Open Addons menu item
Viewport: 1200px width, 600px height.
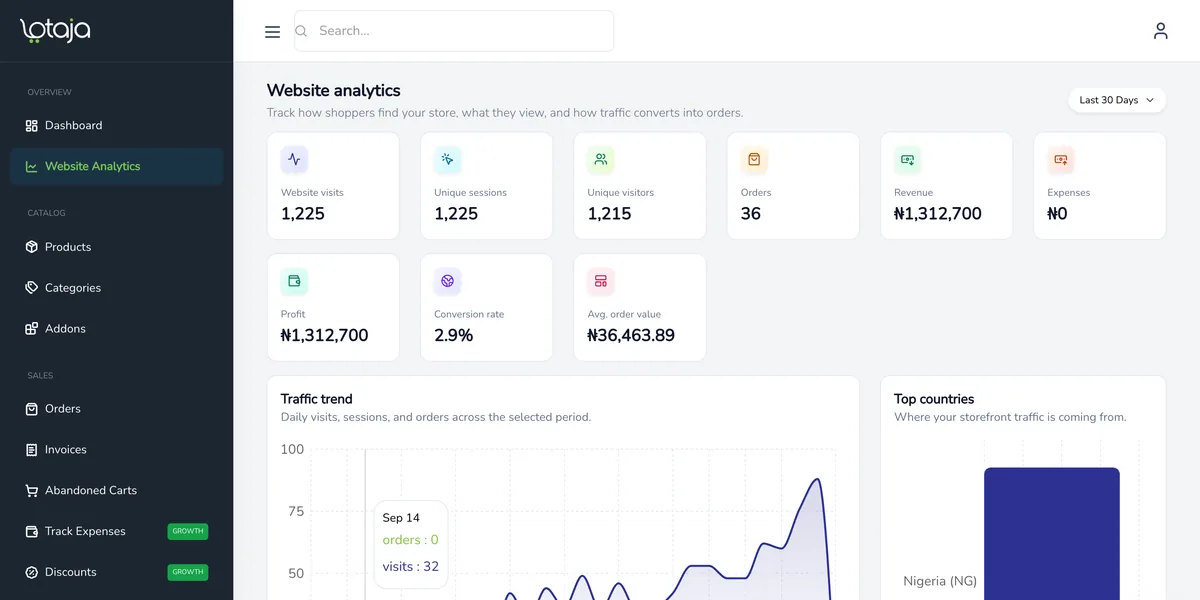tap(116, 329)
